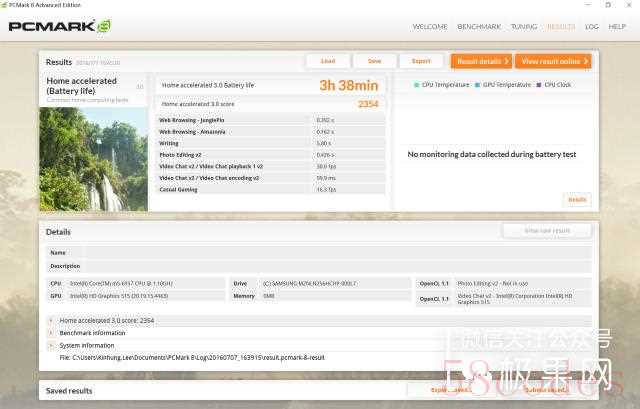Go to the Tuning tab
Viewport: 640px width, 409px height.
pyautogui.click(x=523, y=27)
